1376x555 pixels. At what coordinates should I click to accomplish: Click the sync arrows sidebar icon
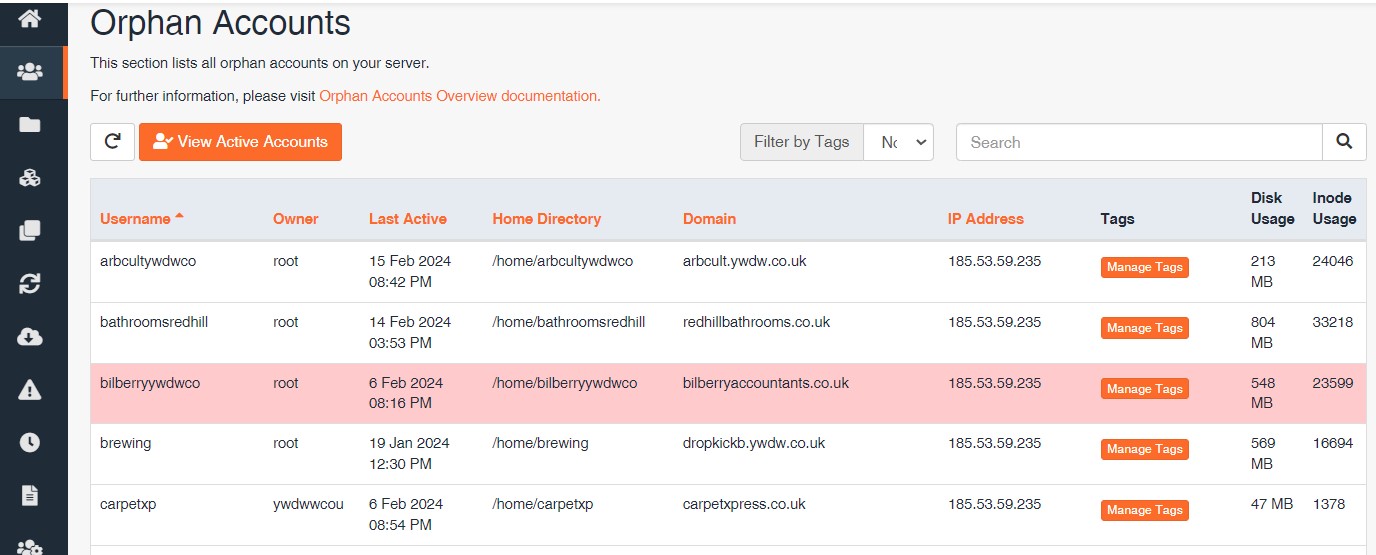pyautogui.click(x=30, y=284)
